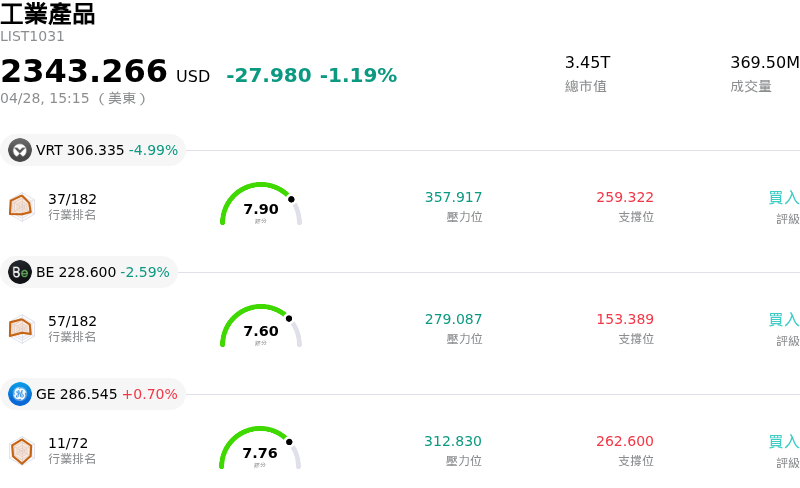Open VRT industry ranking radar icon

point(21,206)
